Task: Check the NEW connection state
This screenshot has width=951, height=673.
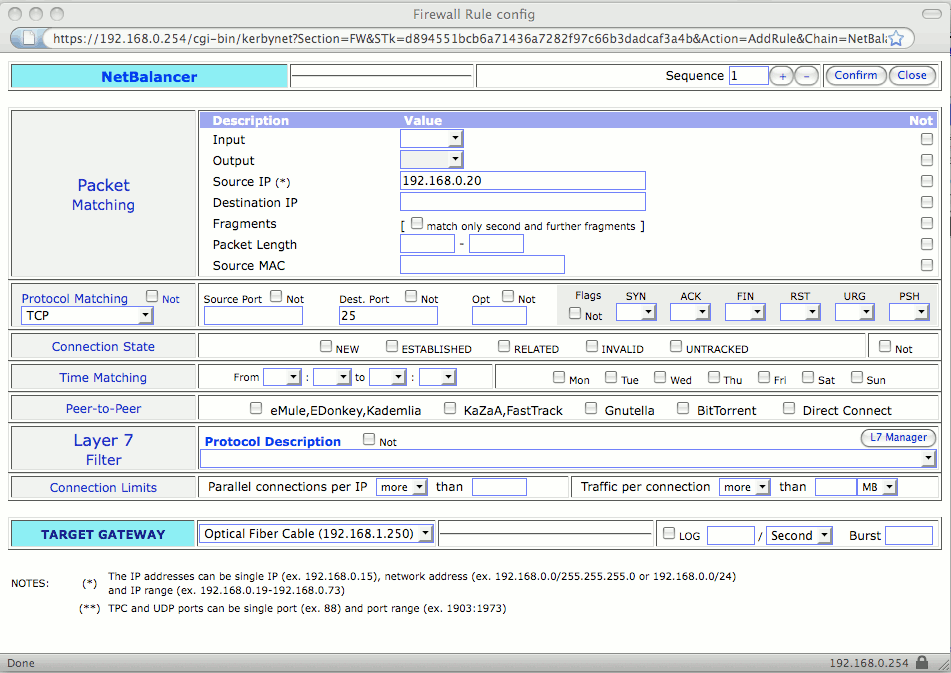Action: pyautogui.click(x=326, y=346)
